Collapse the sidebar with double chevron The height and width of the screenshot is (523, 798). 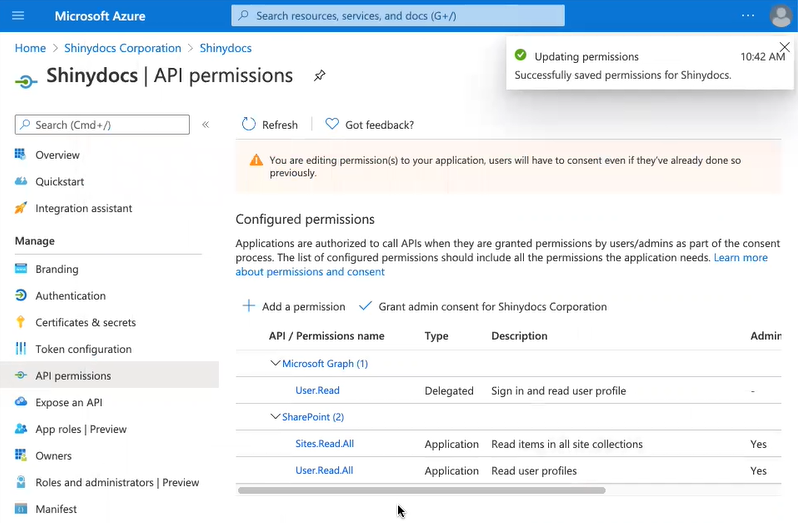[206, 125]
